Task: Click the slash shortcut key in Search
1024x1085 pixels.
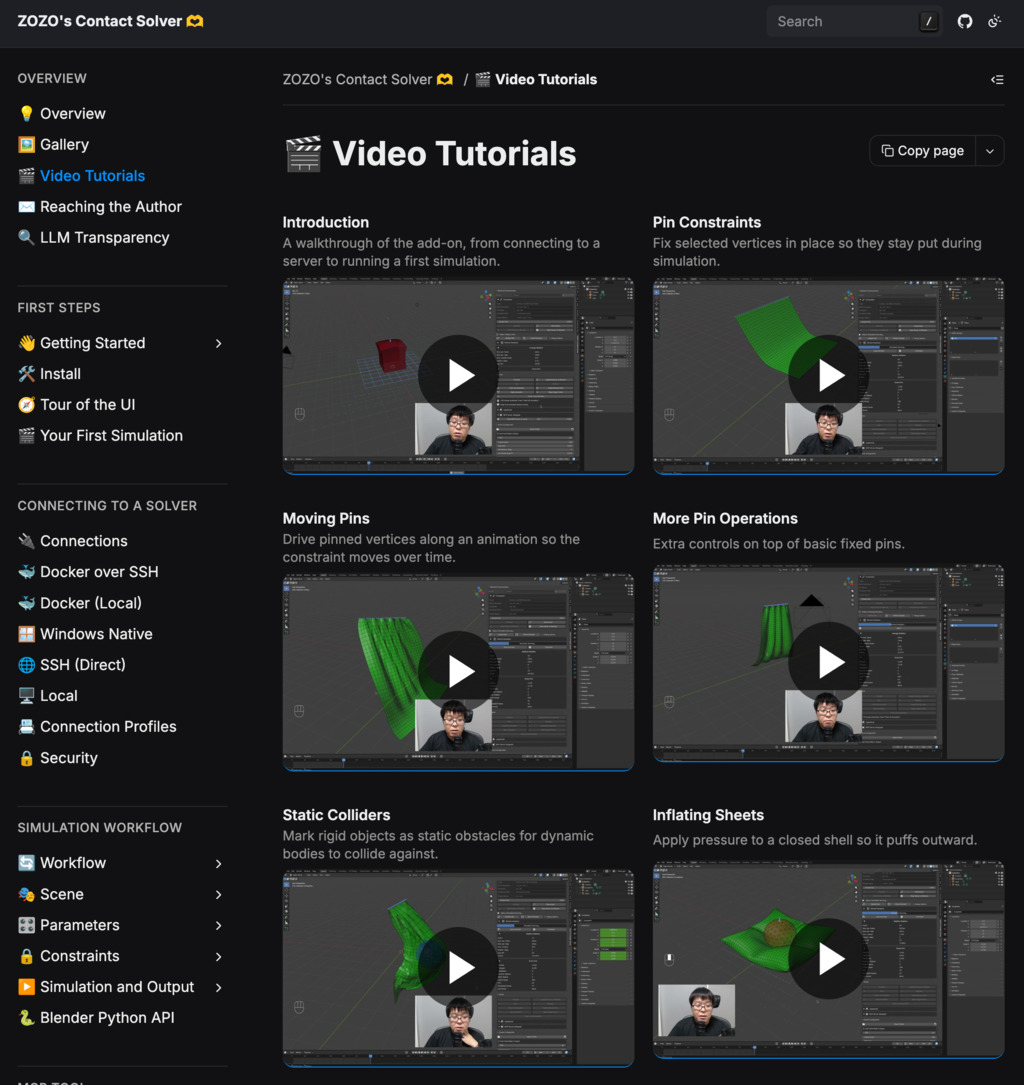Action: (x=929, y=22)
